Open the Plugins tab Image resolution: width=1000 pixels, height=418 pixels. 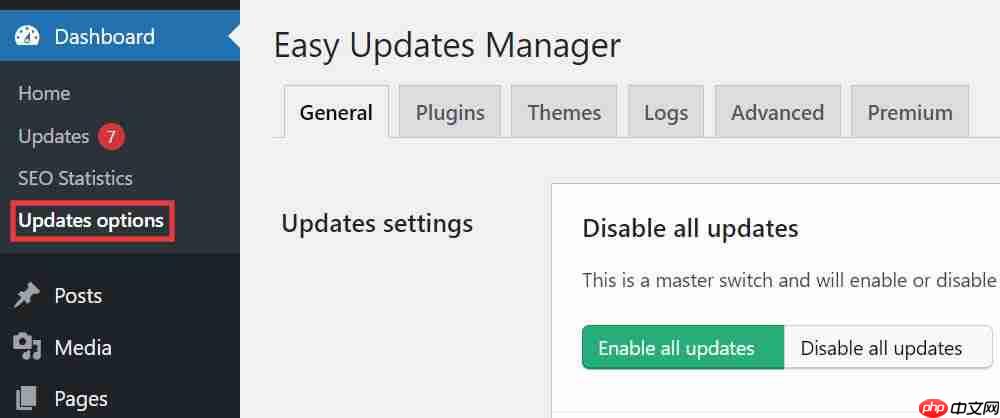[x=450, y=112]
